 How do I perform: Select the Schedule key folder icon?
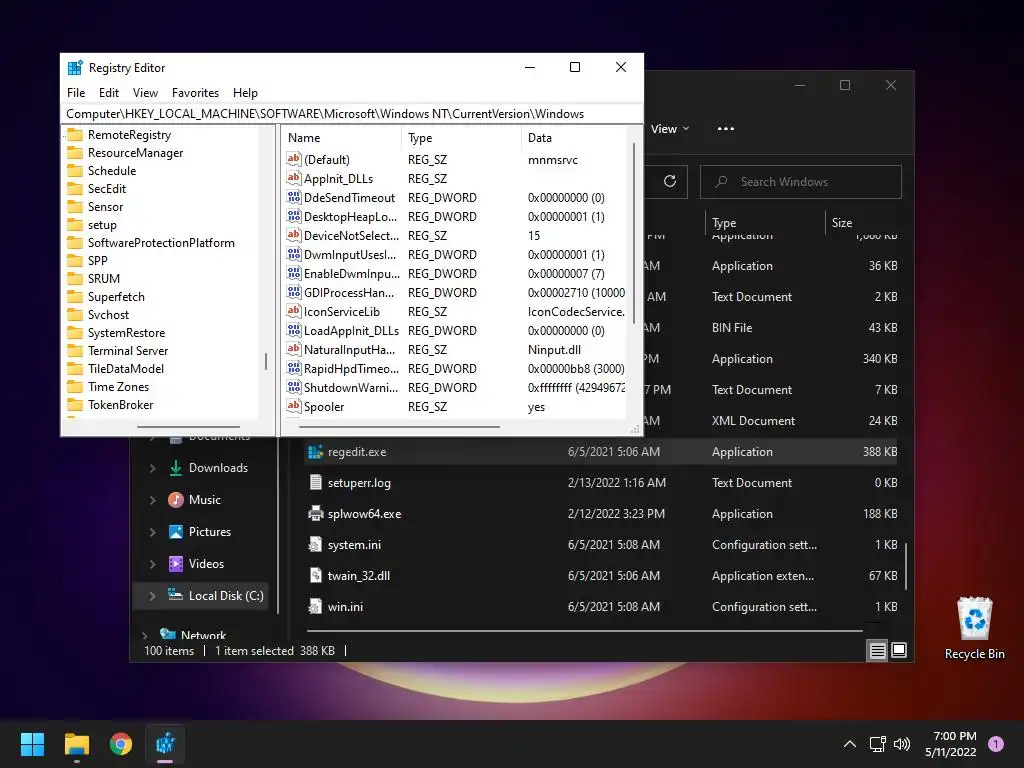tap(75, 170)
